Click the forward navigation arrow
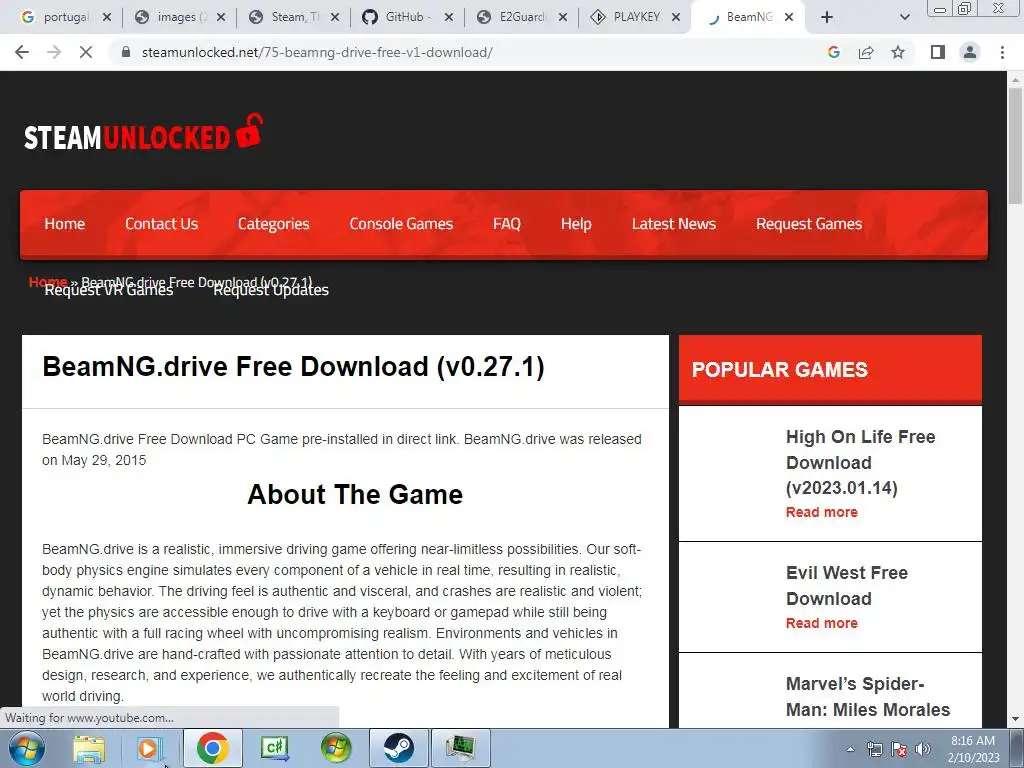The image size is (1024, 768). tap(54, 52)
